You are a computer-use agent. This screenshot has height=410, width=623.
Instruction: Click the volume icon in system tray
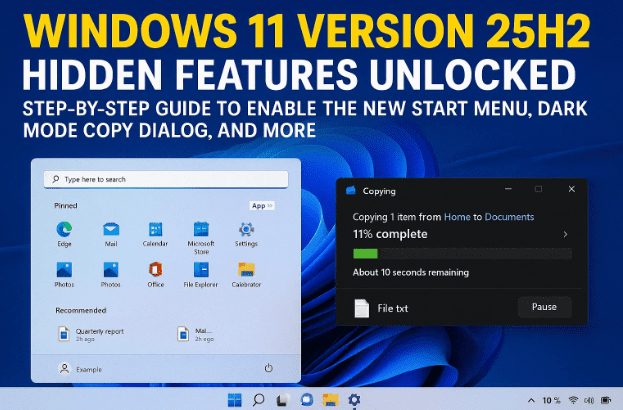pos(589,400)
